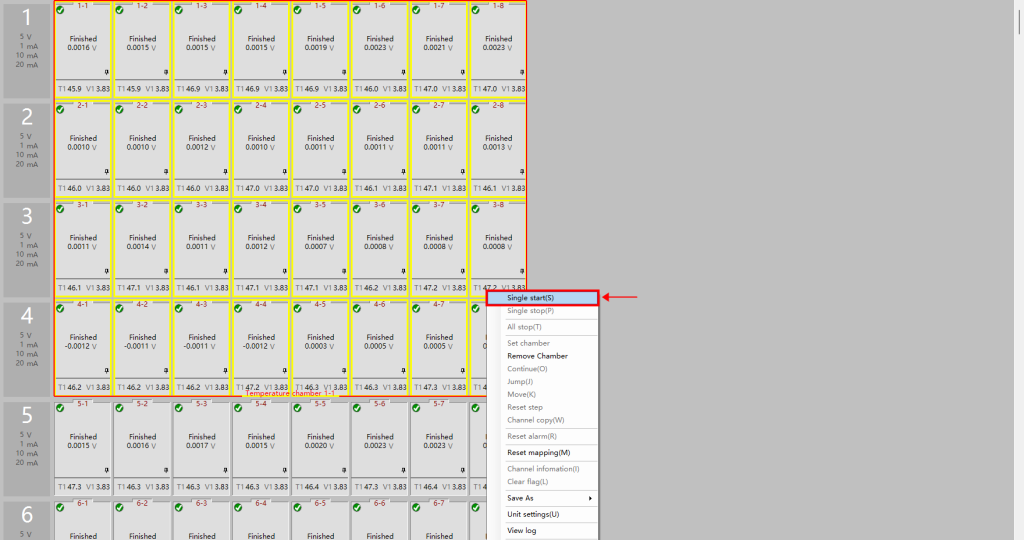Click the pin icon in channel 3-6
1024x540 pixels.
pos(403,271)
